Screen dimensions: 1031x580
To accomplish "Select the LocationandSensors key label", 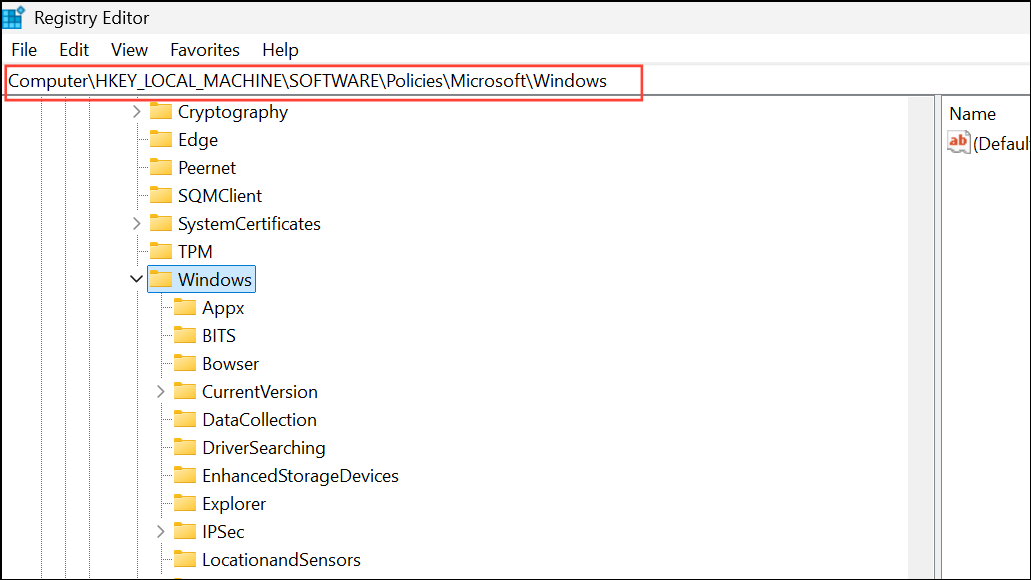I will tap(281, 560).
